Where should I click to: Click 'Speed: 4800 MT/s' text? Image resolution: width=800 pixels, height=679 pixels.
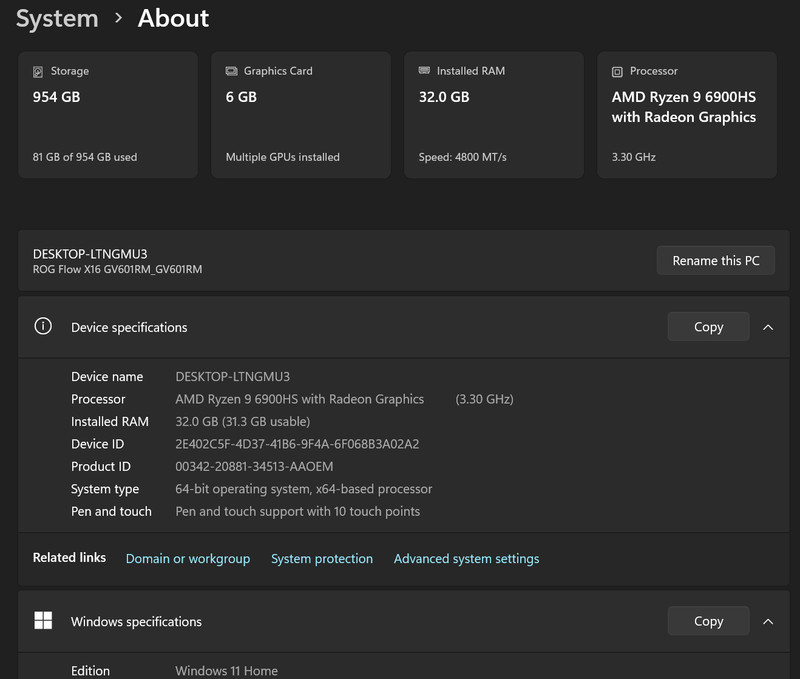click(x=462, y=157)
